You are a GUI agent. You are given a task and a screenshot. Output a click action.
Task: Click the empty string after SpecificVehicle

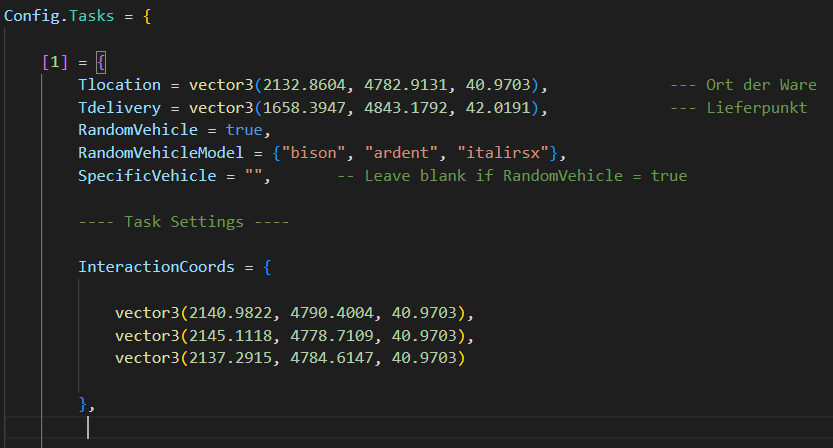pyautogui.click(x=254, y=174)
